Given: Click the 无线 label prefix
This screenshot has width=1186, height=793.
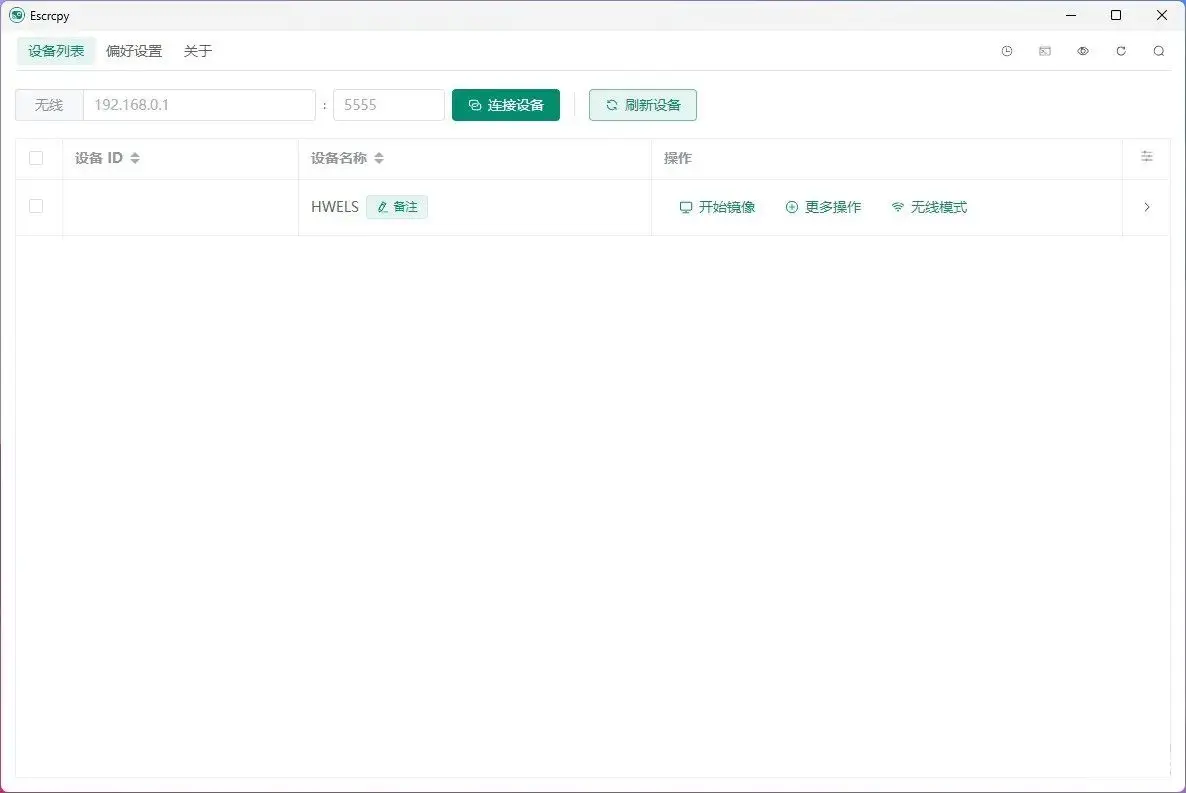Looking at the screenshot, I should pos(49,105).
